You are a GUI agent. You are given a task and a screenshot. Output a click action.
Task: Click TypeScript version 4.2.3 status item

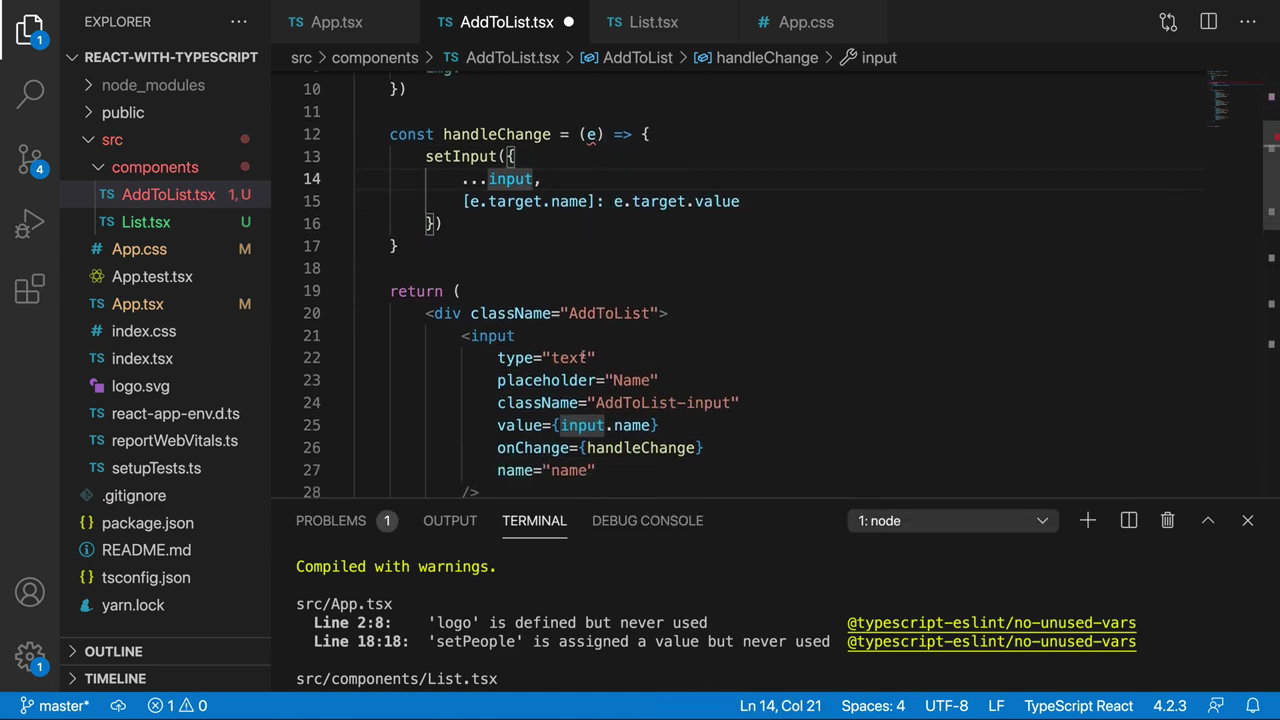tap(1170, 706)
